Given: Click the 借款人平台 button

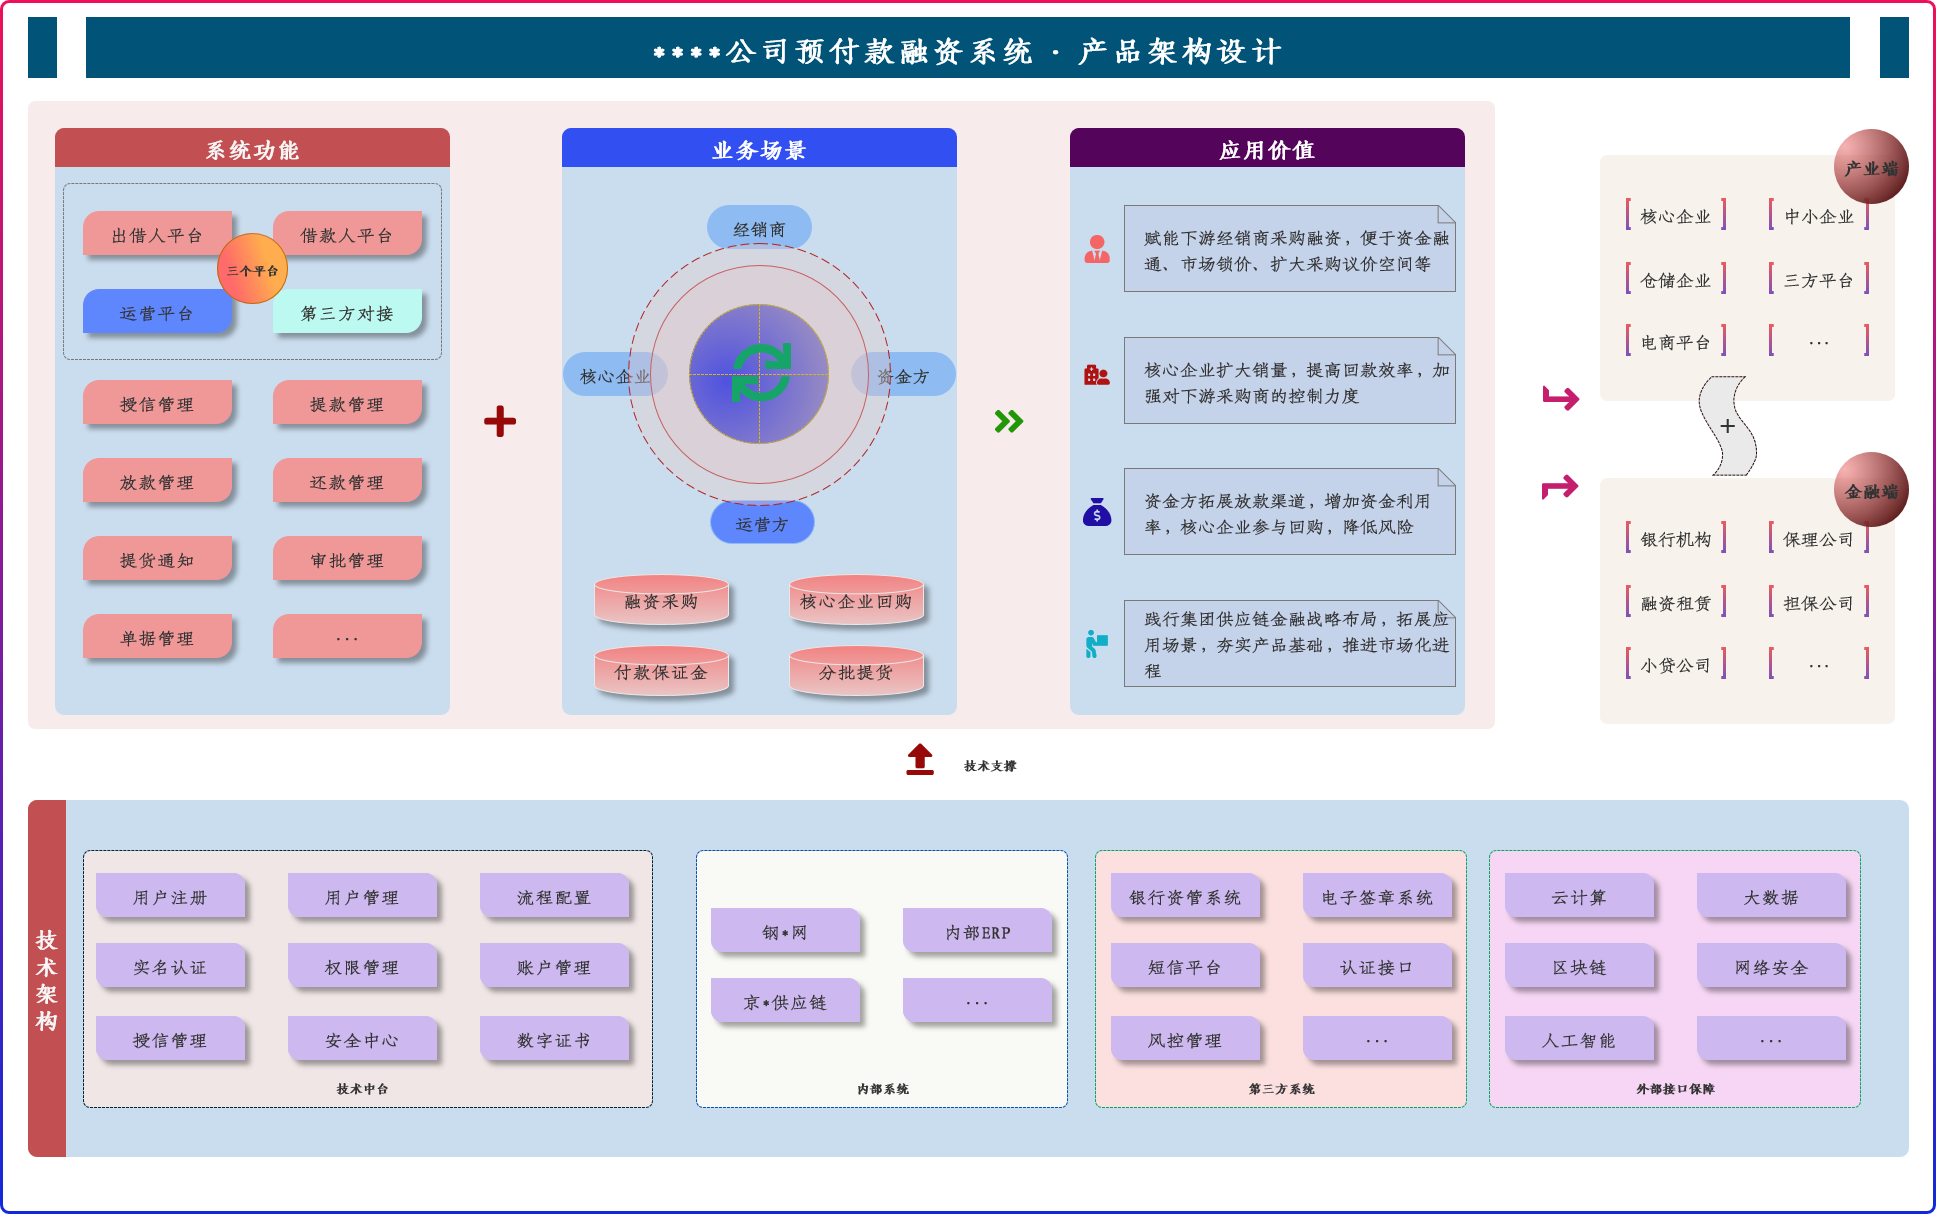Looking at the screenshot, I should tap(347, 234).
